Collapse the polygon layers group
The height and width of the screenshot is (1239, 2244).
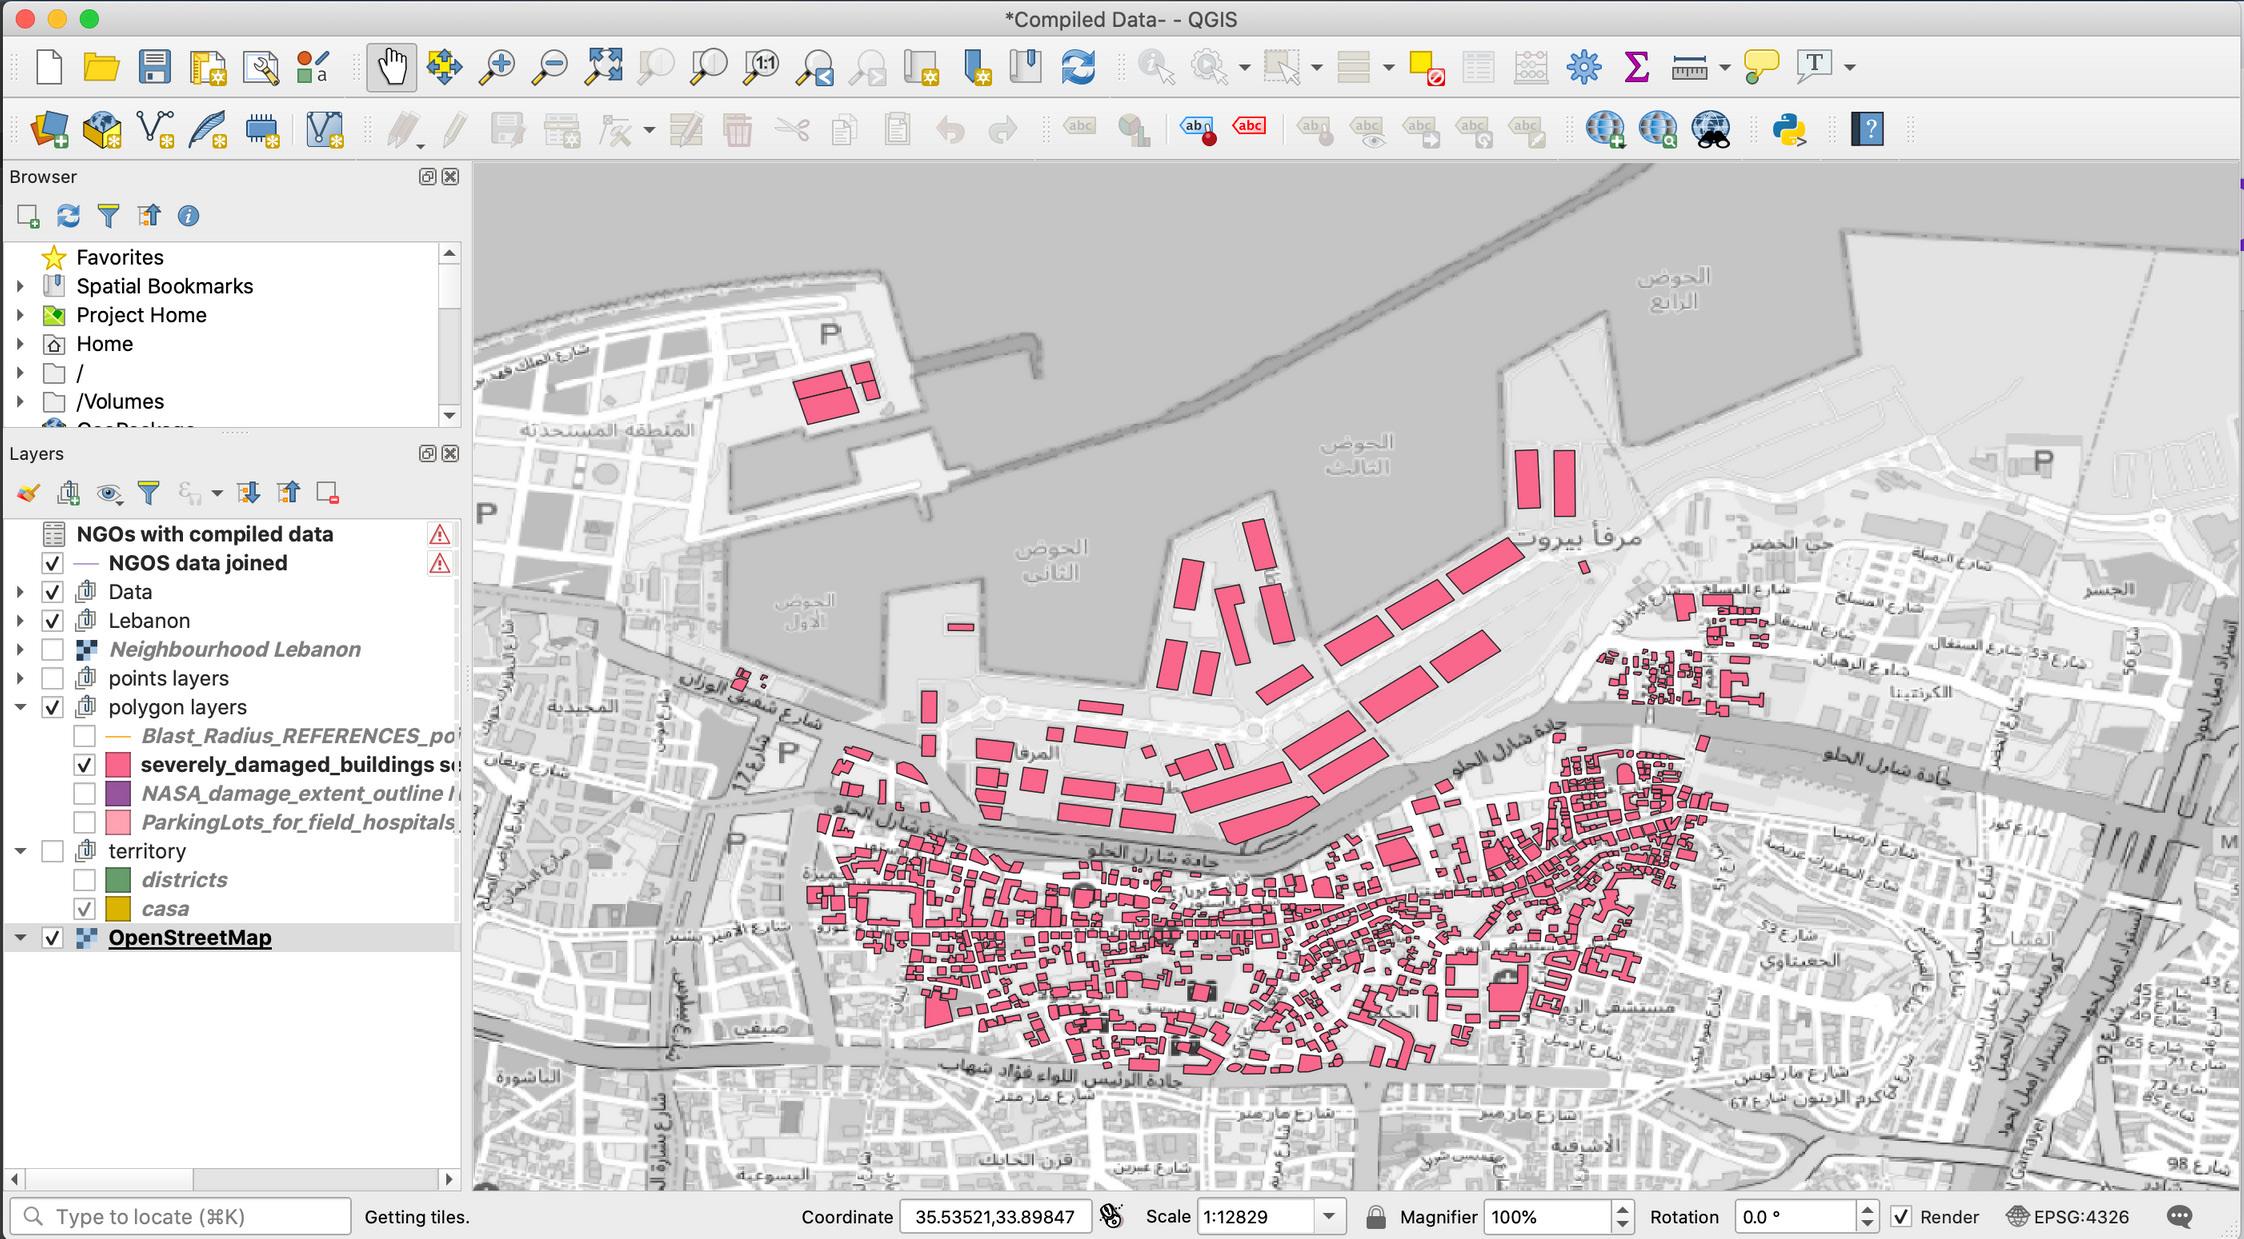(20, 707)
